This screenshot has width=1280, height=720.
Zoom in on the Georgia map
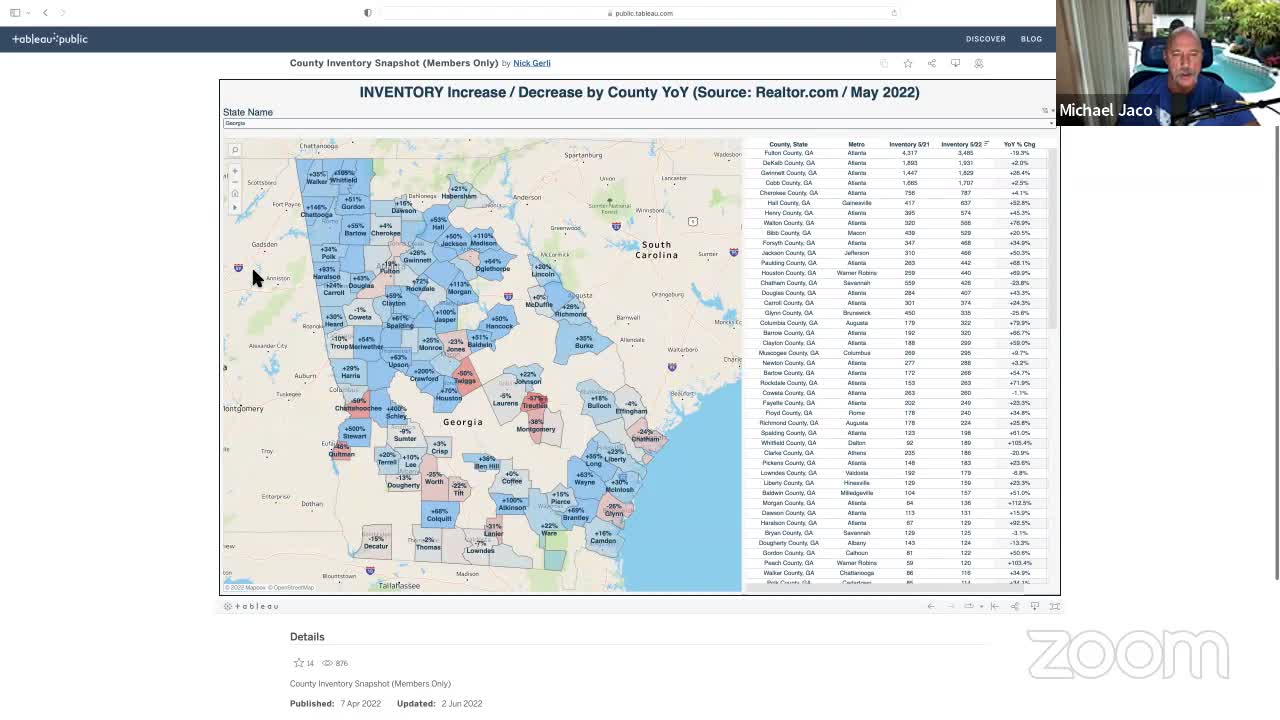tap(235, 171)
